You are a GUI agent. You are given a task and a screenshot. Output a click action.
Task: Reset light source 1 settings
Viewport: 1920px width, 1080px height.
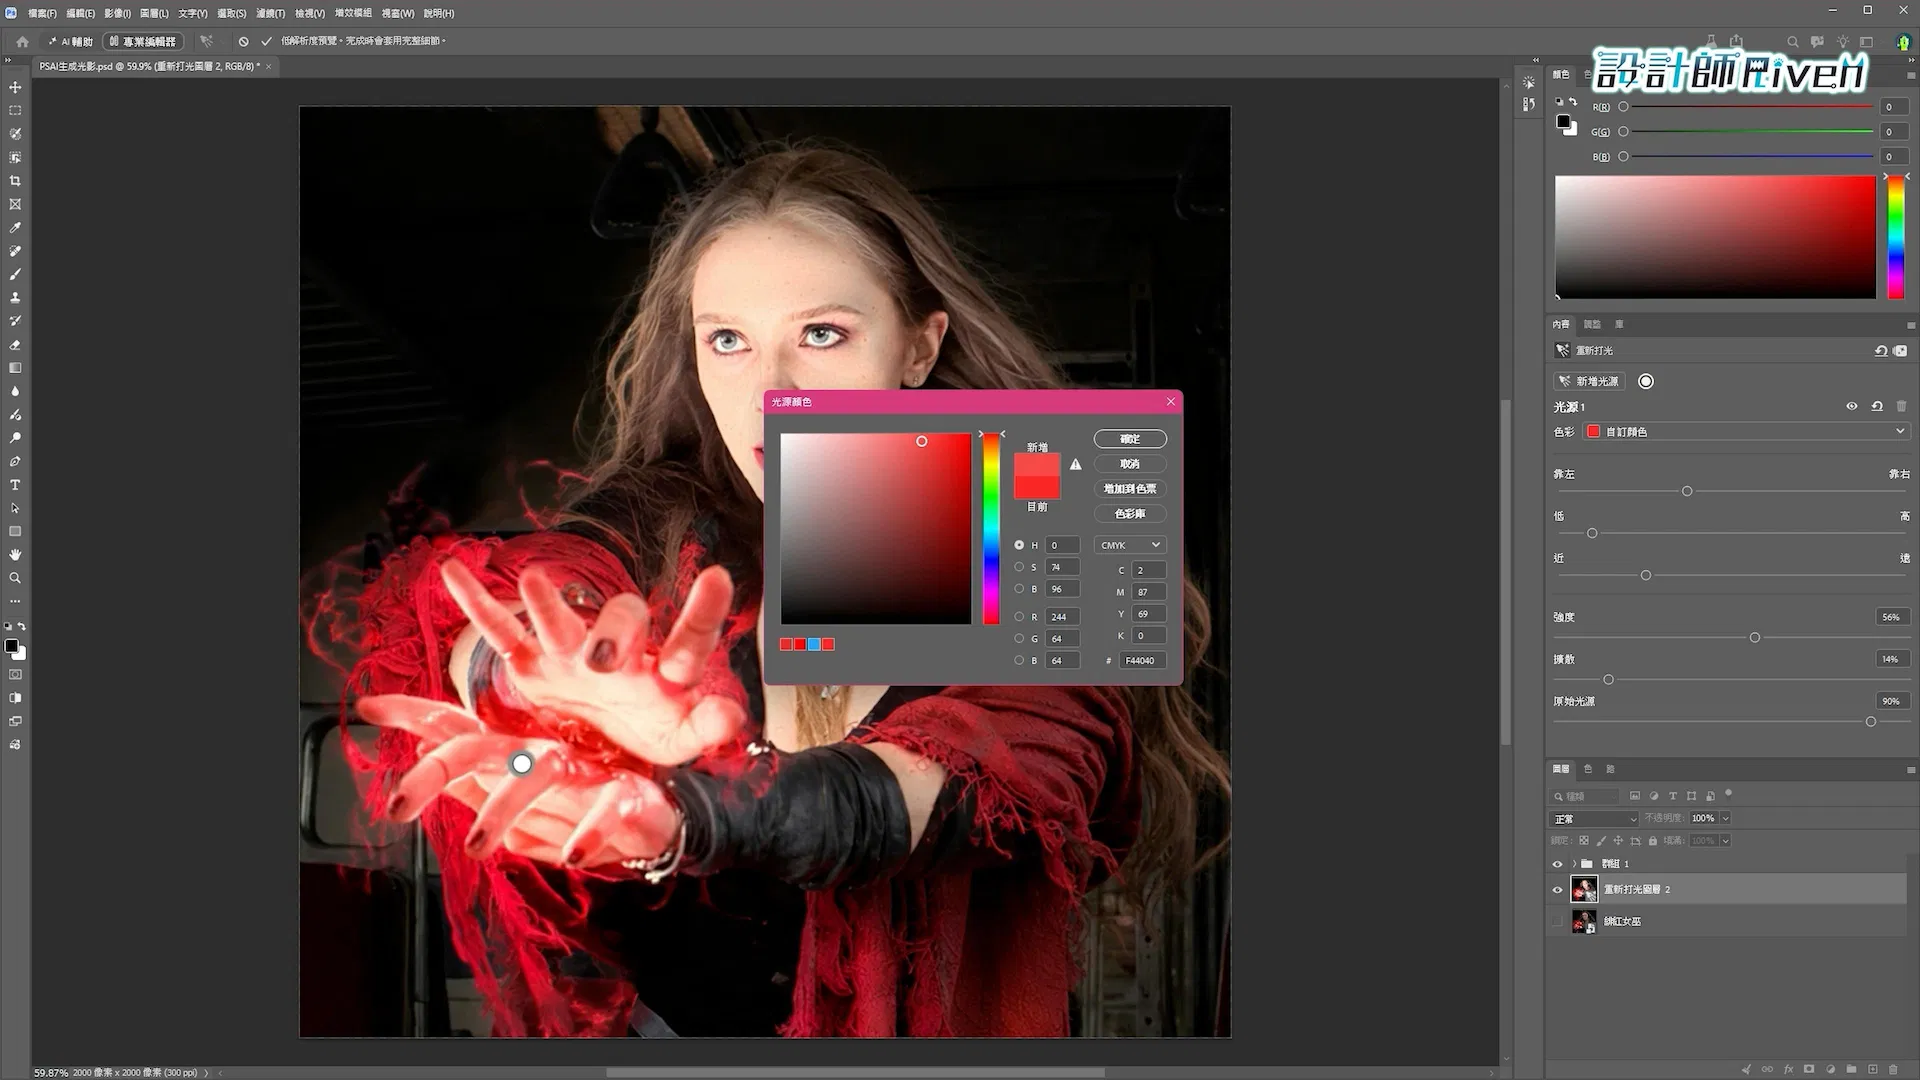(x=1877, y=406)
